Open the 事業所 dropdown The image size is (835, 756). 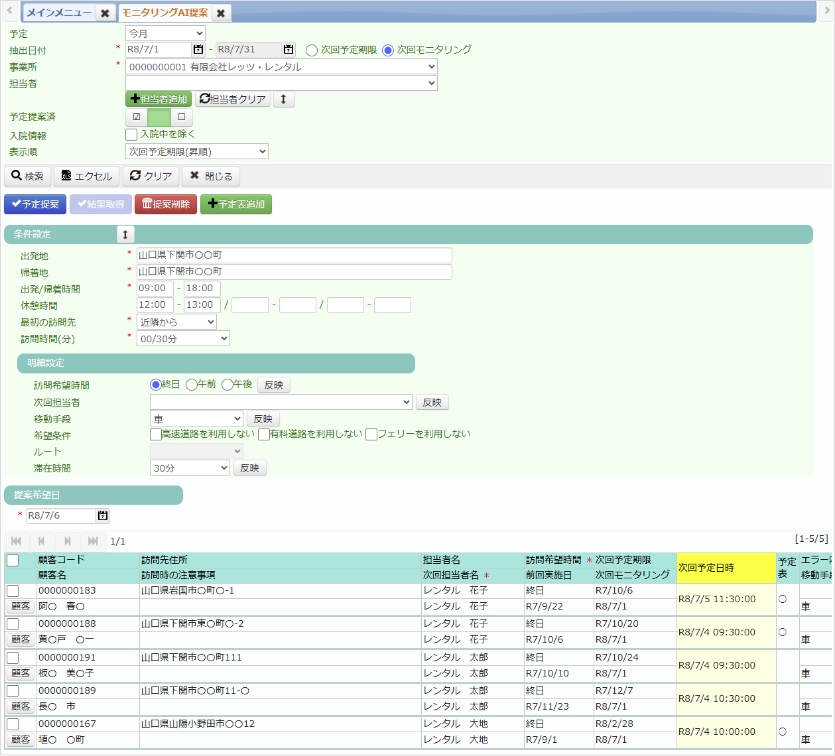click(281, 67)
